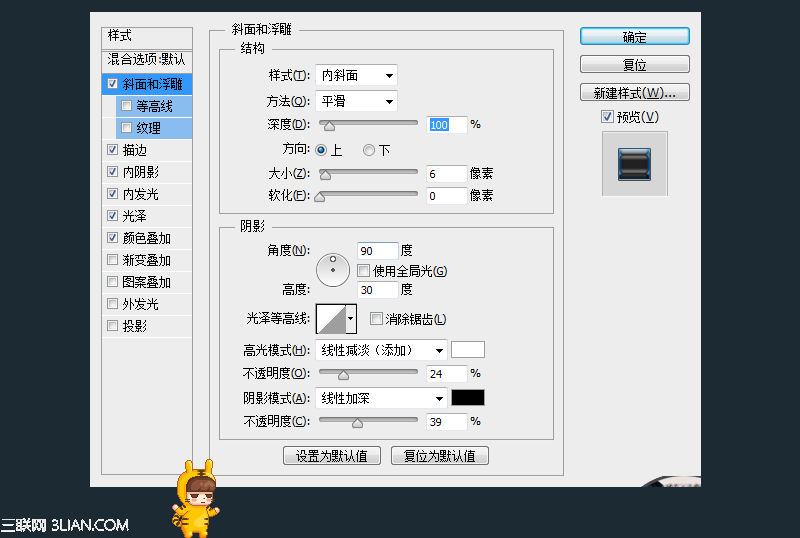Toggle the 描边 checkbox
800x538 pixels.
pos(112,150)
